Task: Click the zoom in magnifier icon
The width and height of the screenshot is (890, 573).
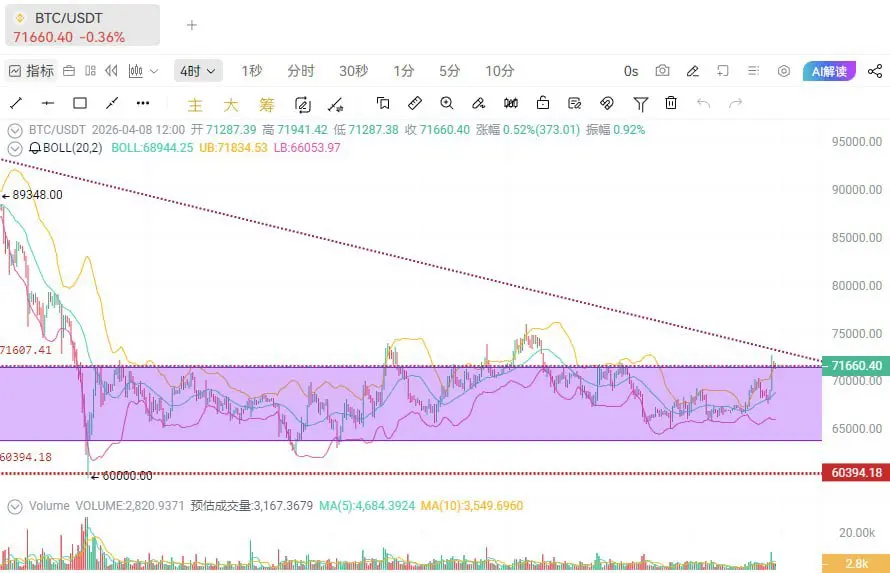Action: pos(447,103)
